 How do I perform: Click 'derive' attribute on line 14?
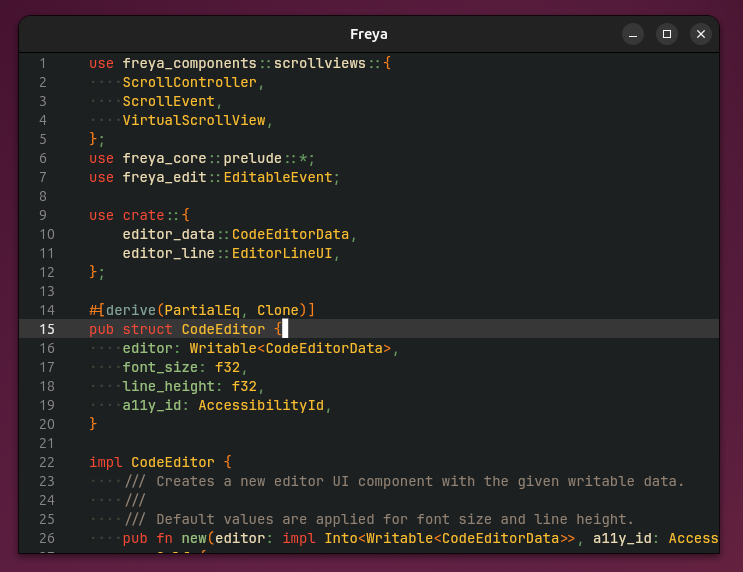point(131,310)
